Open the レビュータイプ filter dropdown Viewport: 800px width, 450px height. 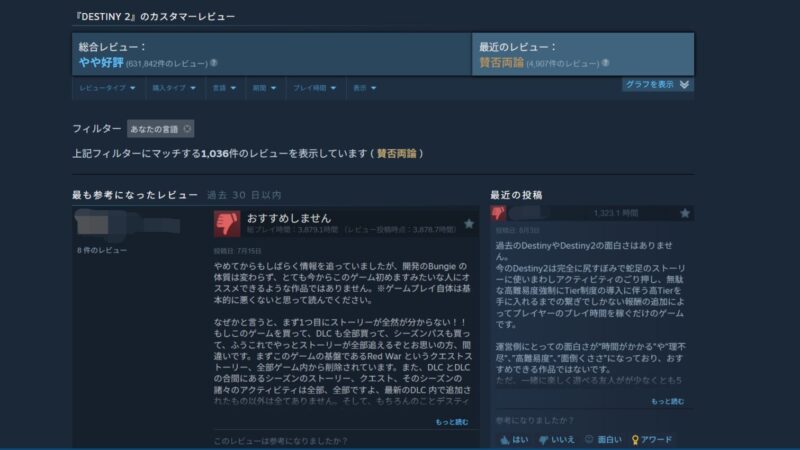click(x=107, y=88)
